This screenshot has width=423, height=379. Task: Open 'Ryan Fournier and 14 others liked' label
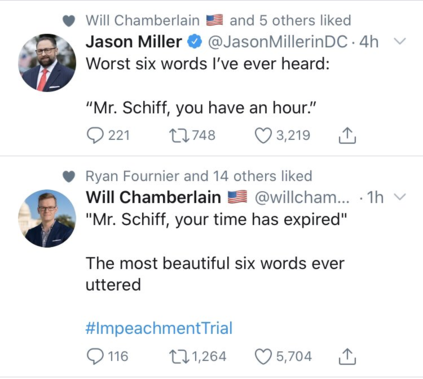[199, 176]
